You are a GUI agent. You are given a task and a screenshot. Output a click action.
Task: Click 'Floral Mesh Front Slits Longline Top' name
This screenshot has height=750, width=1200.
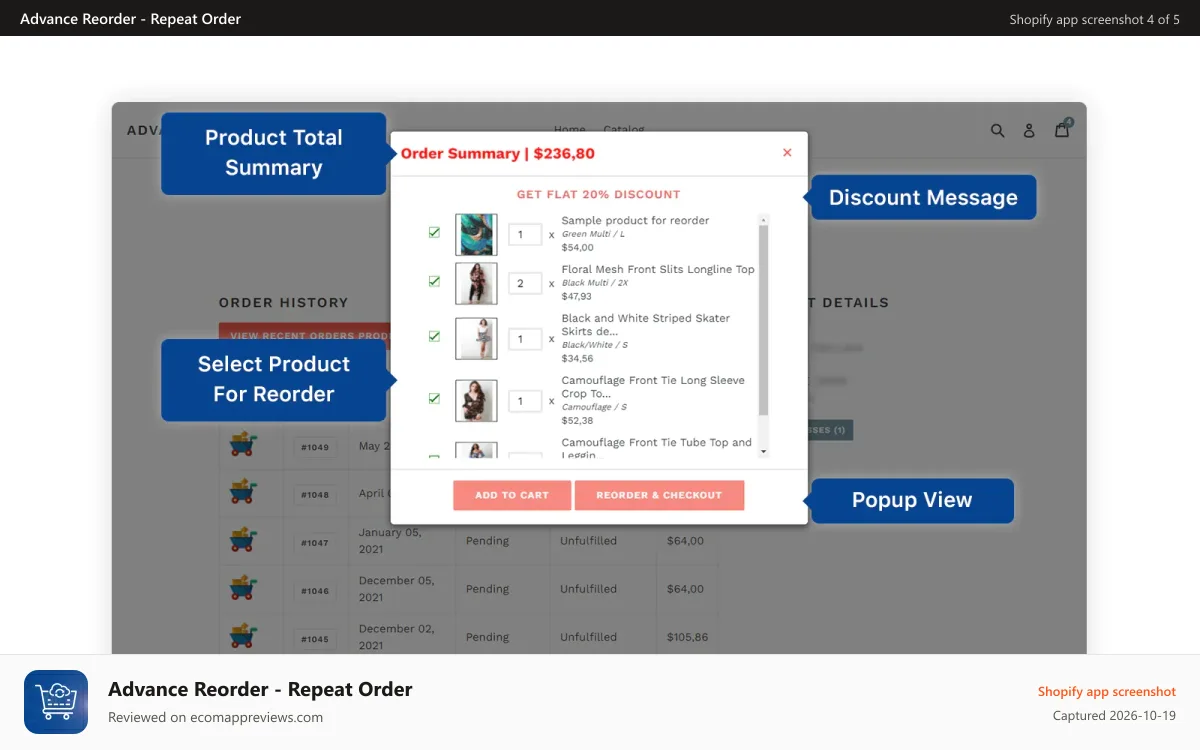(658, 269)
